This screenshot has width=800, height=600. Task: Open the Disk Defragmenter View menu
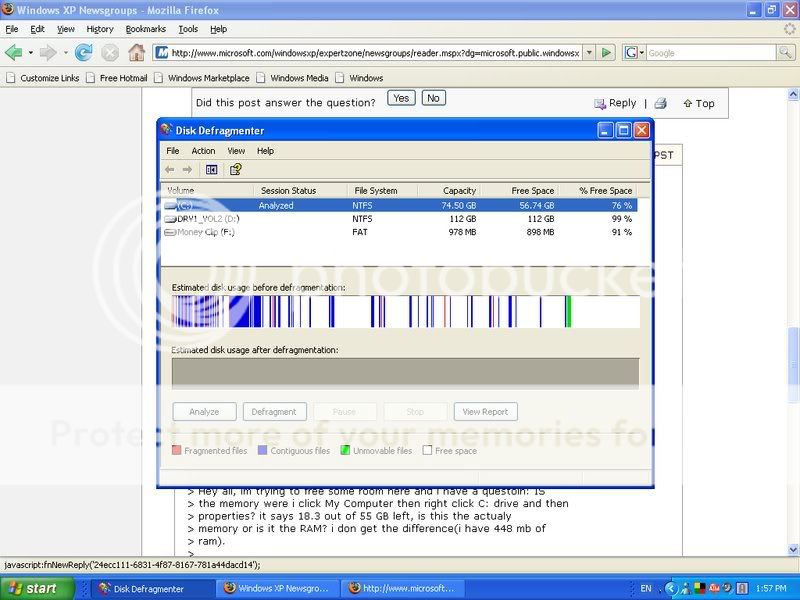(x=236, y=151)
